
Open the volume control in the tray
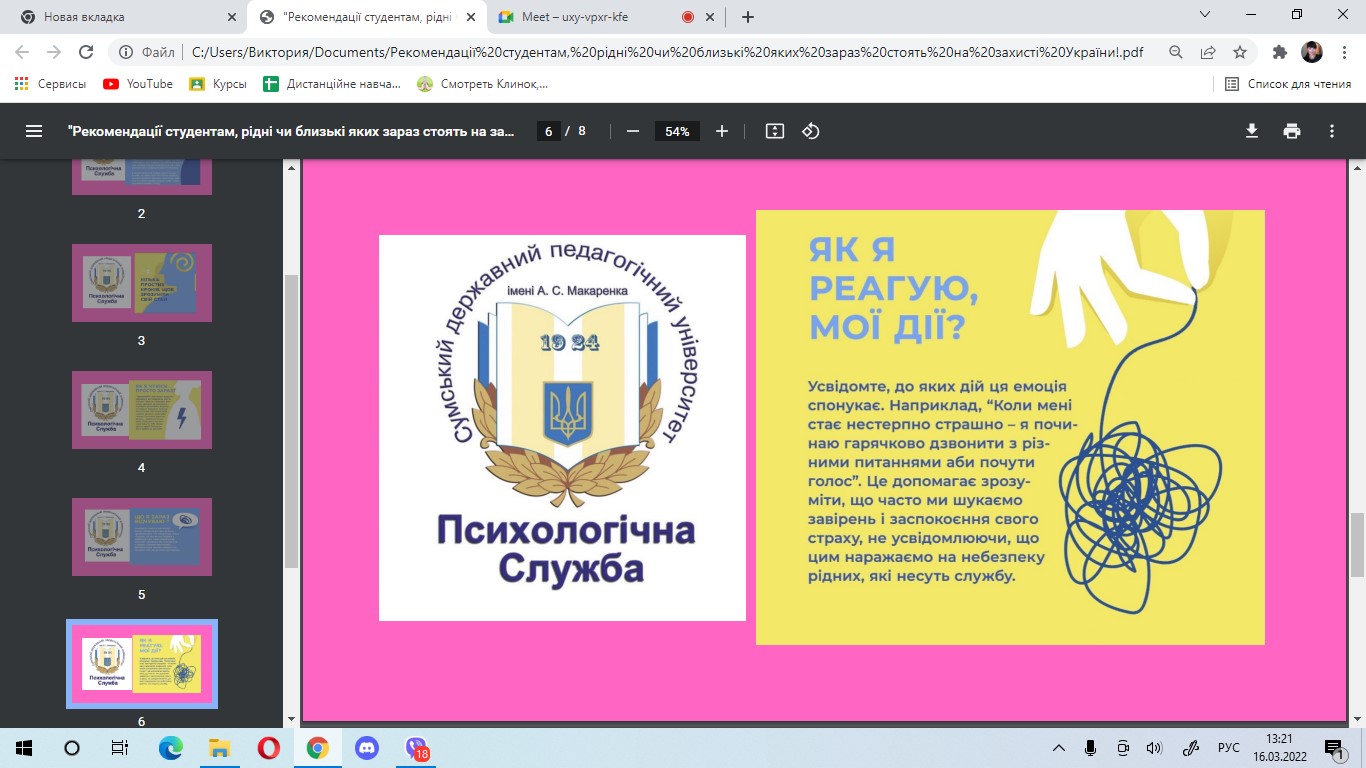pyautogui.click(x=1154, y=748)
